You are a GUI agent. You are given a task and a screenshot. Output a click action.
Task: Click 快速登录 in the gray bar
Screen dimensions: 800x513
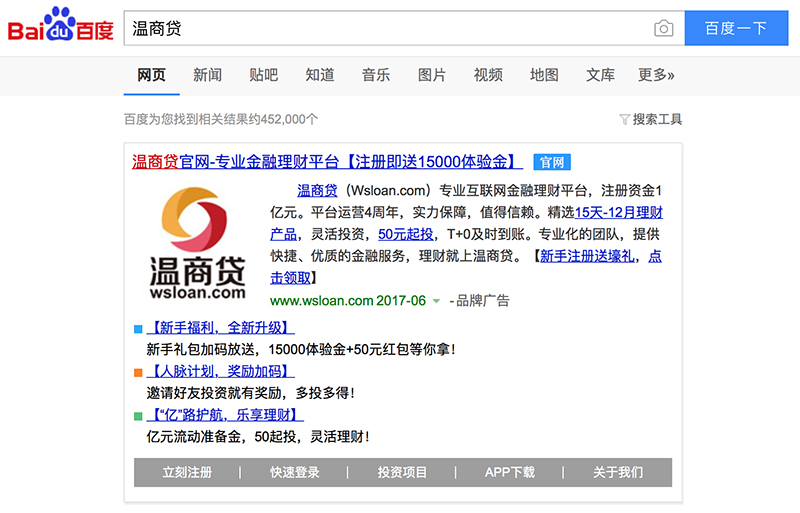294,473
